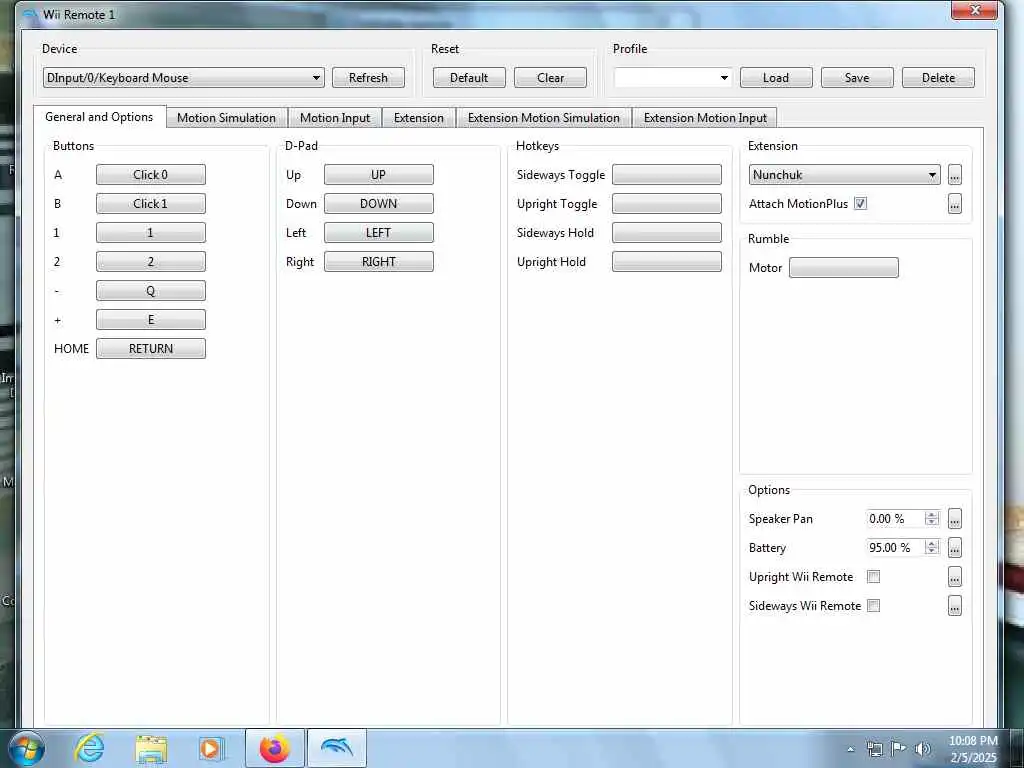Screen dimensions: 1024x768
Task: Click the mapping for button 2
Action: pos(151,261)
